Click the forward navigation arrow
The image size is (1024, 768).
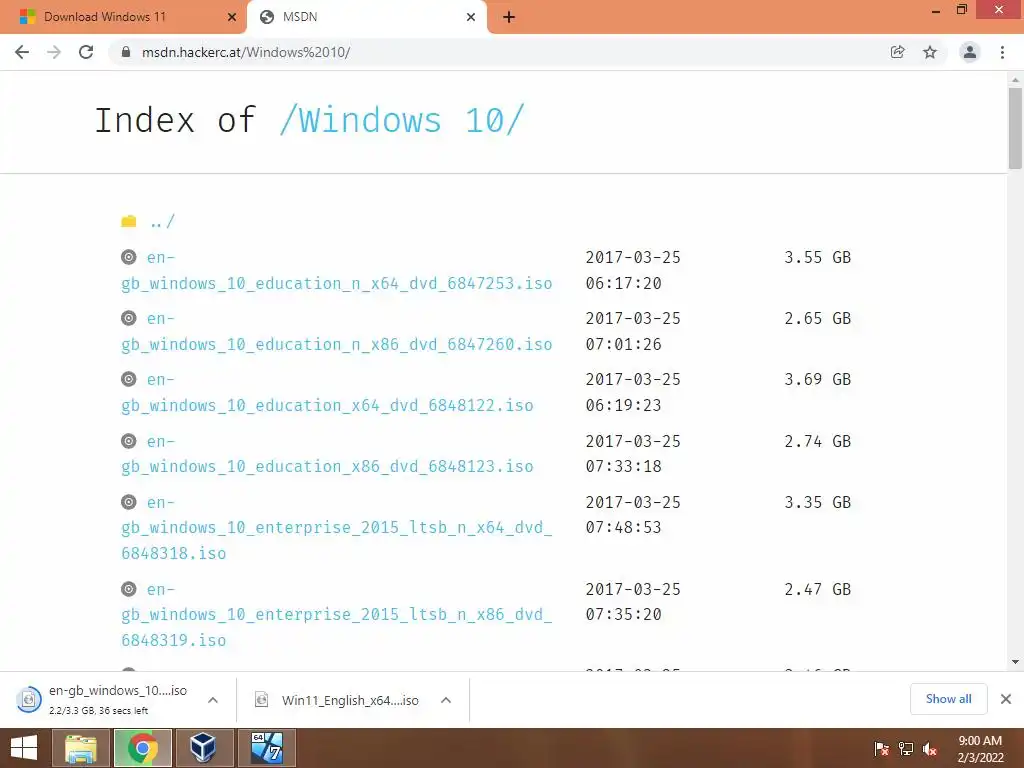coord(54,52)
